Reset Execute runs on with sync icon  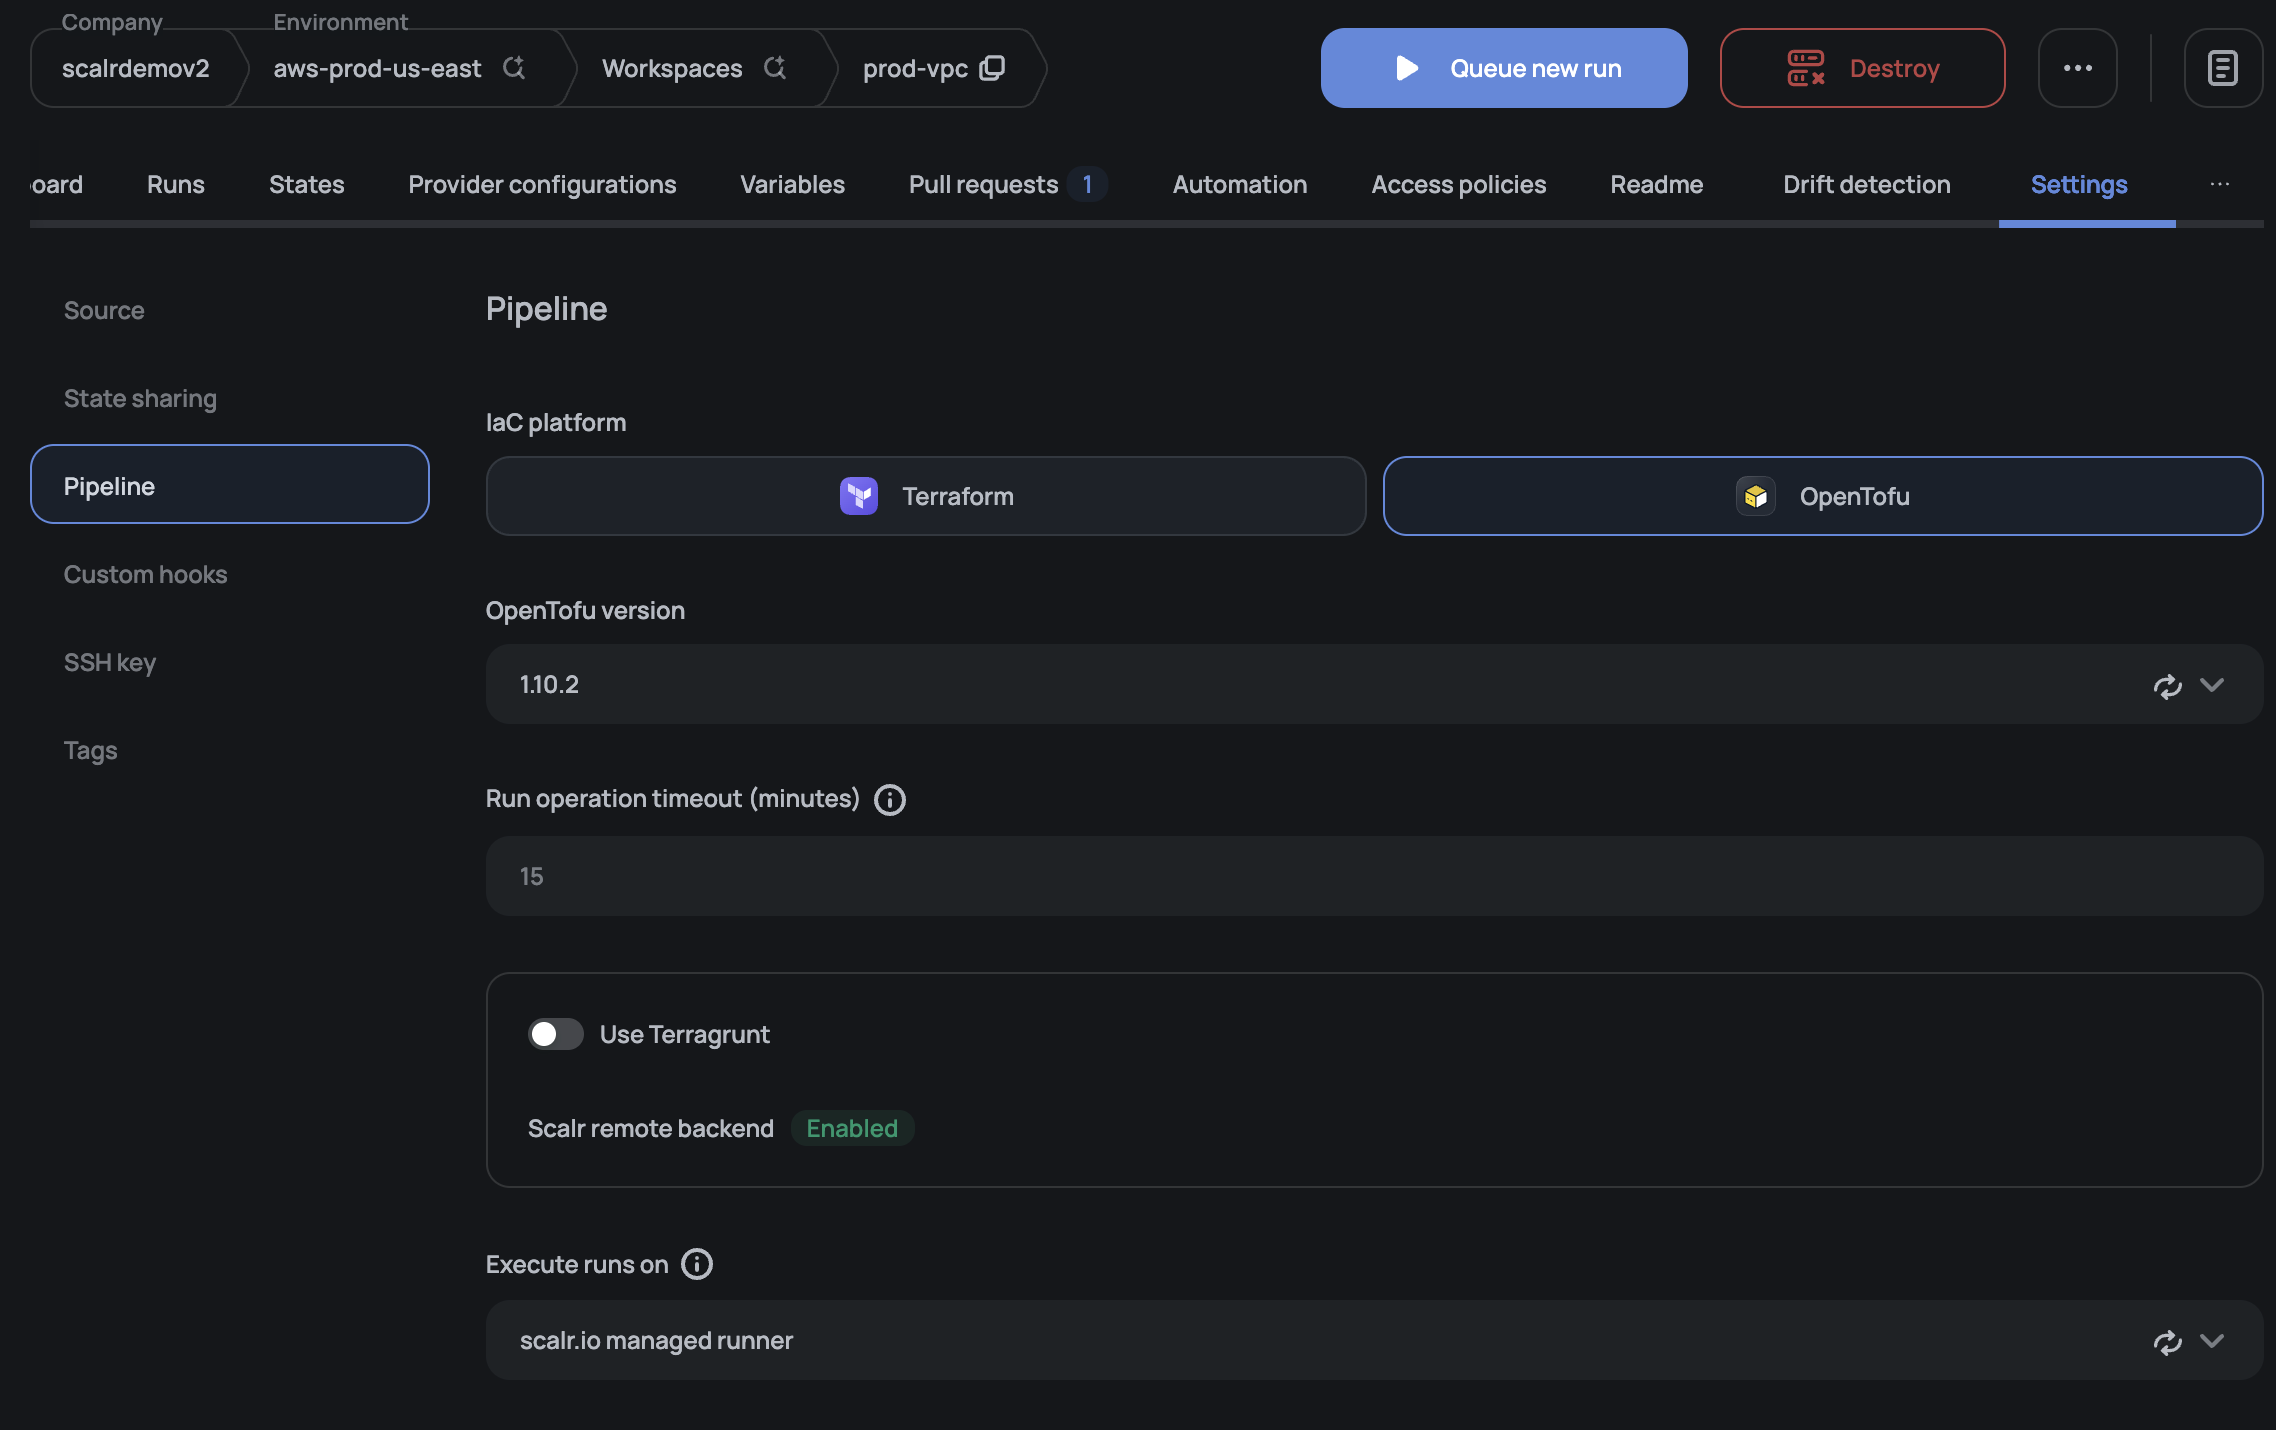point(2167,1342)
